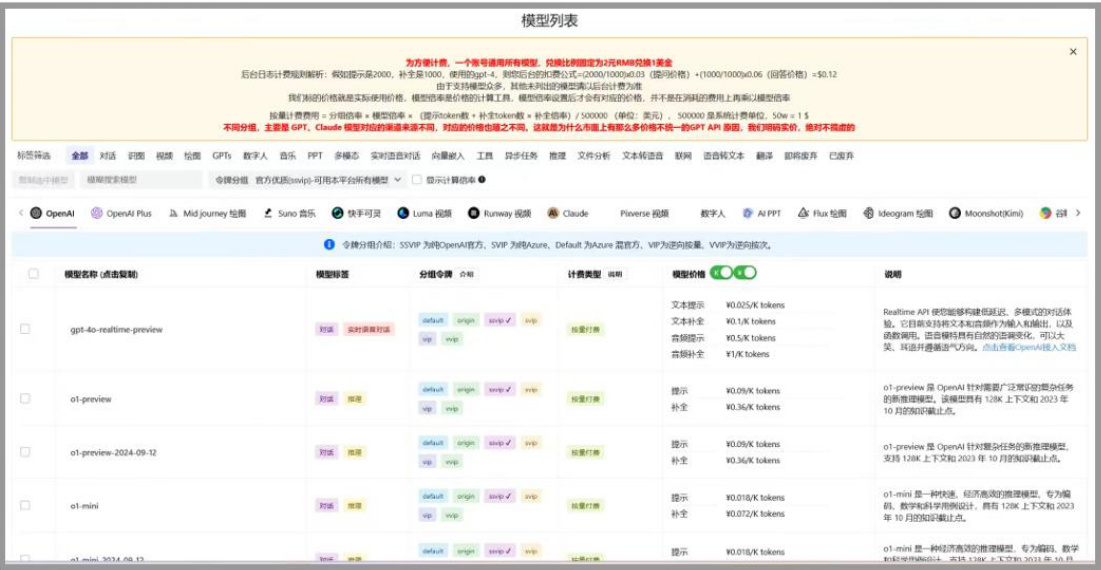Show previous vendors with the left arrow

20,213
